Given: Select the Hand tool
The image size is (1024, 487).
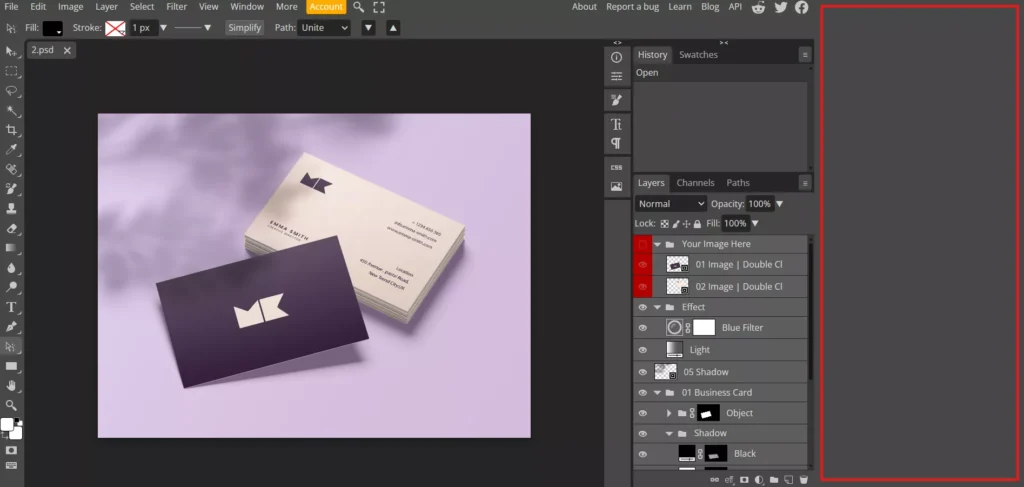Looking at the screenshot, I should [x=11, y=386].
